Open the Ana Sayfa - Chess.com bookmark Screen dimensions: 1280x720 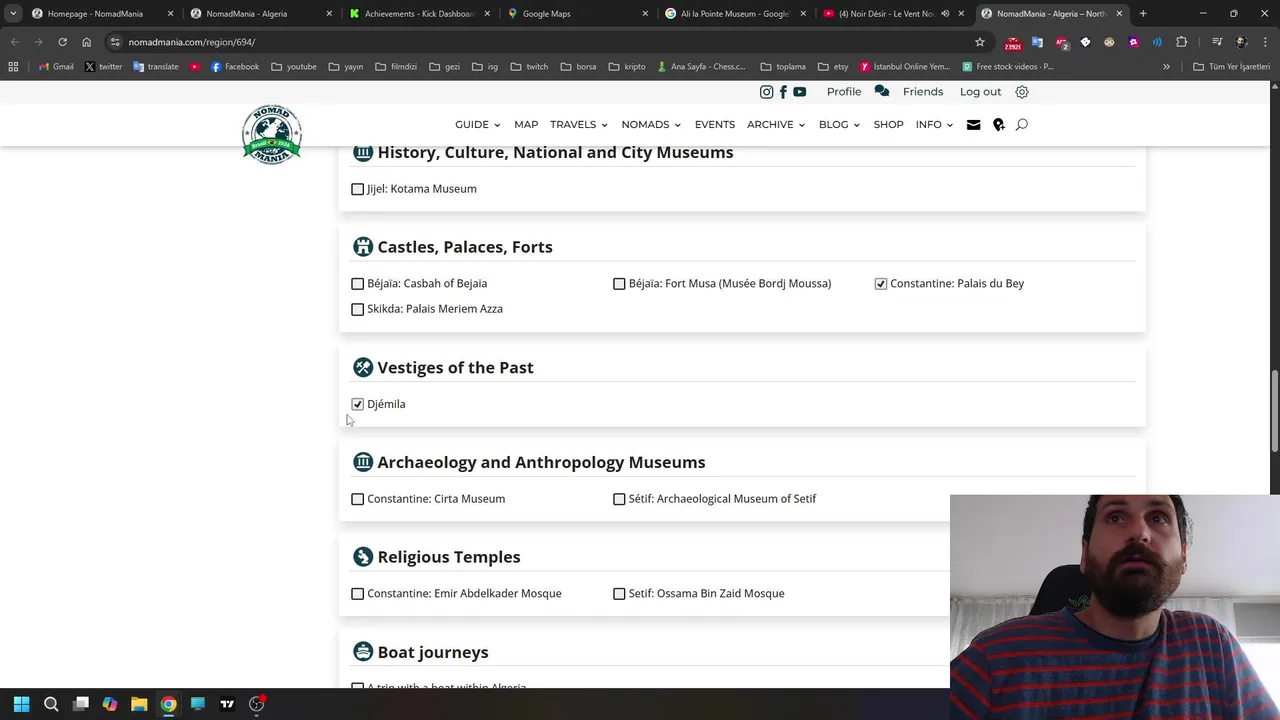(x=701, y=67)
